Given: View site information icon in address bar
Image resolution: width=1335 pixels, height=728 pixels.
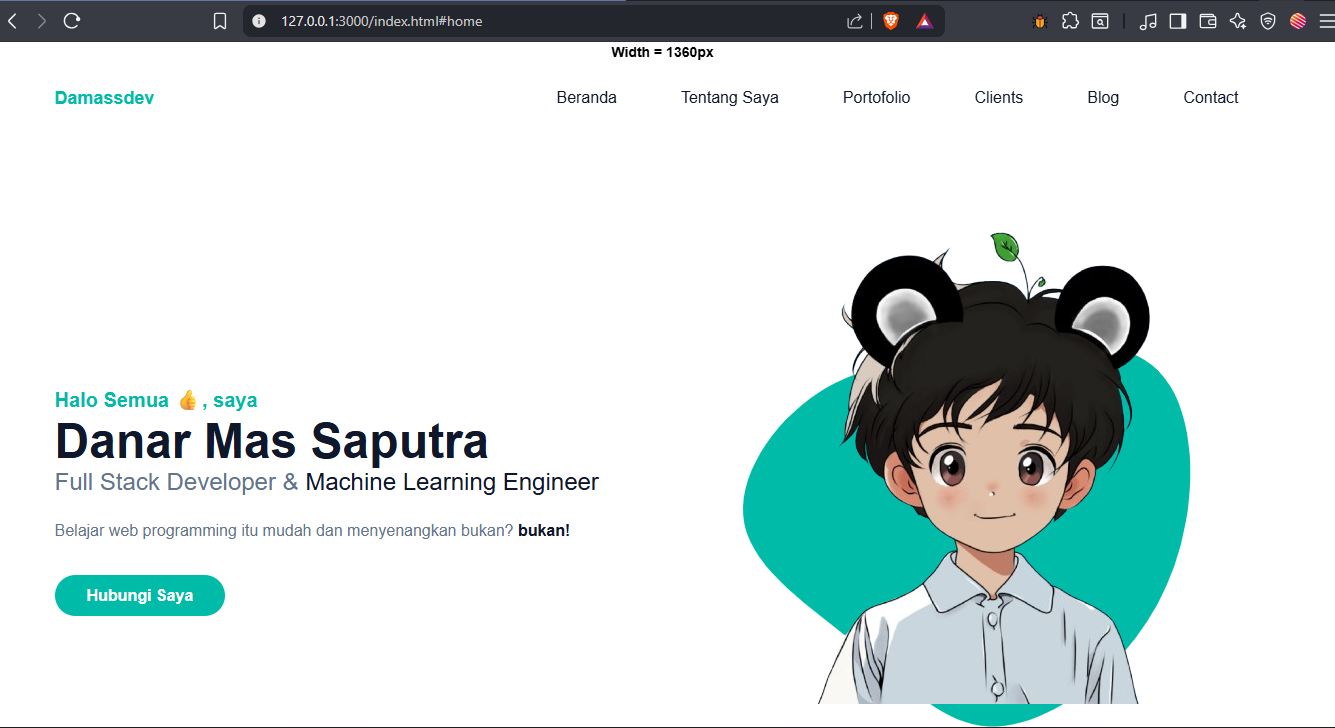Looking at the screenshot, I should coord(260,21).
